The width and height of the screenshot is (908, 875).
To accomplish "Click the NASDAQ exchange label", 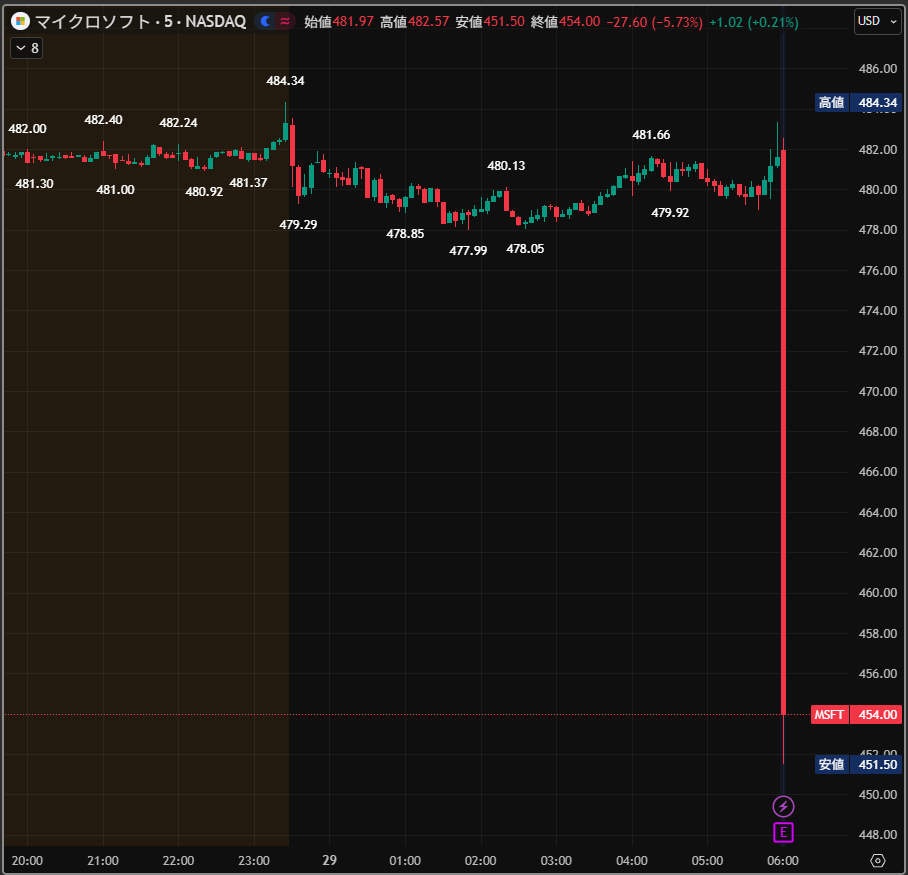I will coord(215,21).
